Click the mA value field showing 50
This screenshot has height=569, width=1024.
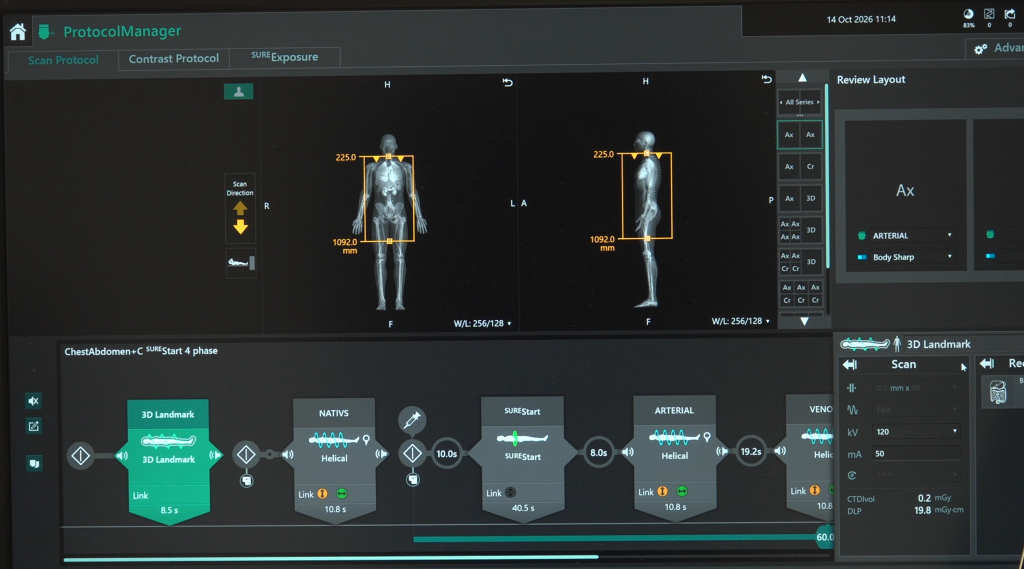tap(916, 453)
